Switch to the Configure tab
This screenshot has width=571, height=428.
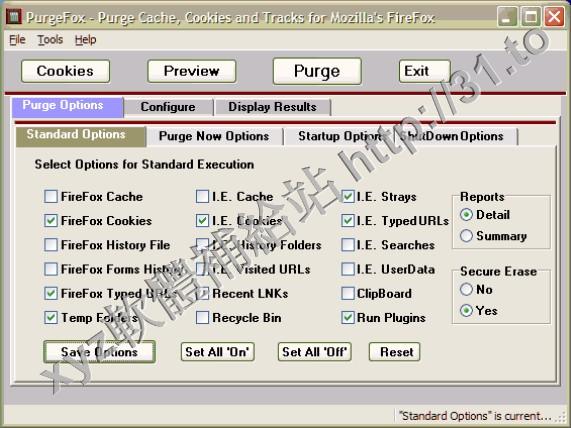[x=168, y=107]
